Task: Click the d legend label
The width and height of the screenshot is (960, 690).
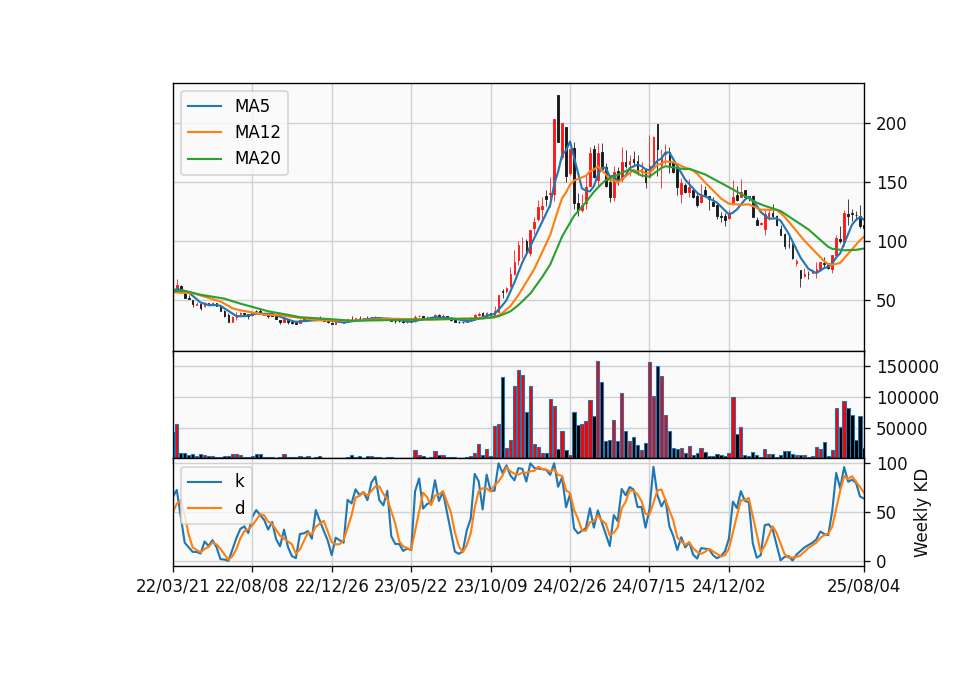Action: 239,508
